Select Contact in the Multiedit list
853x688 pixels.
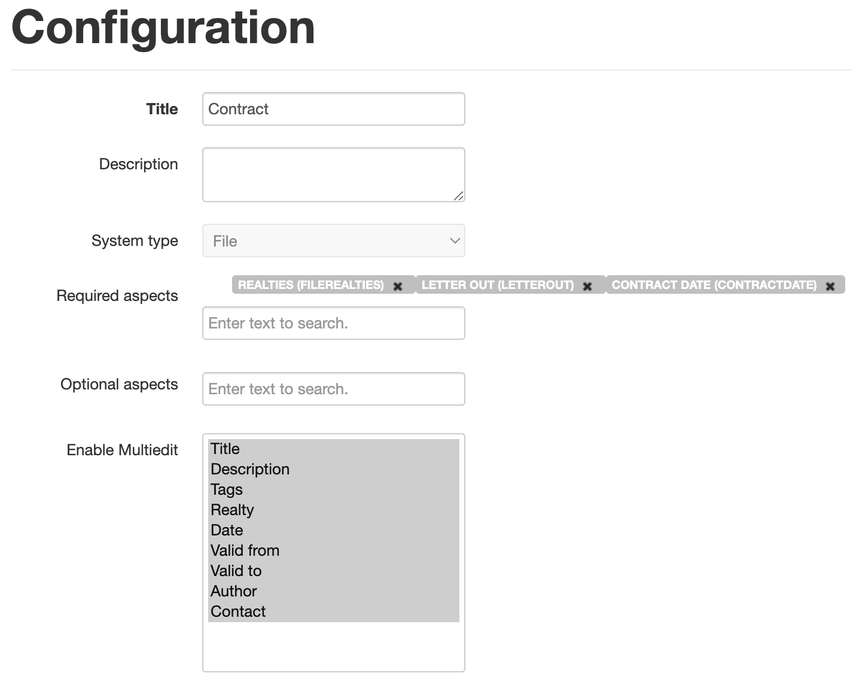point(238,611)
